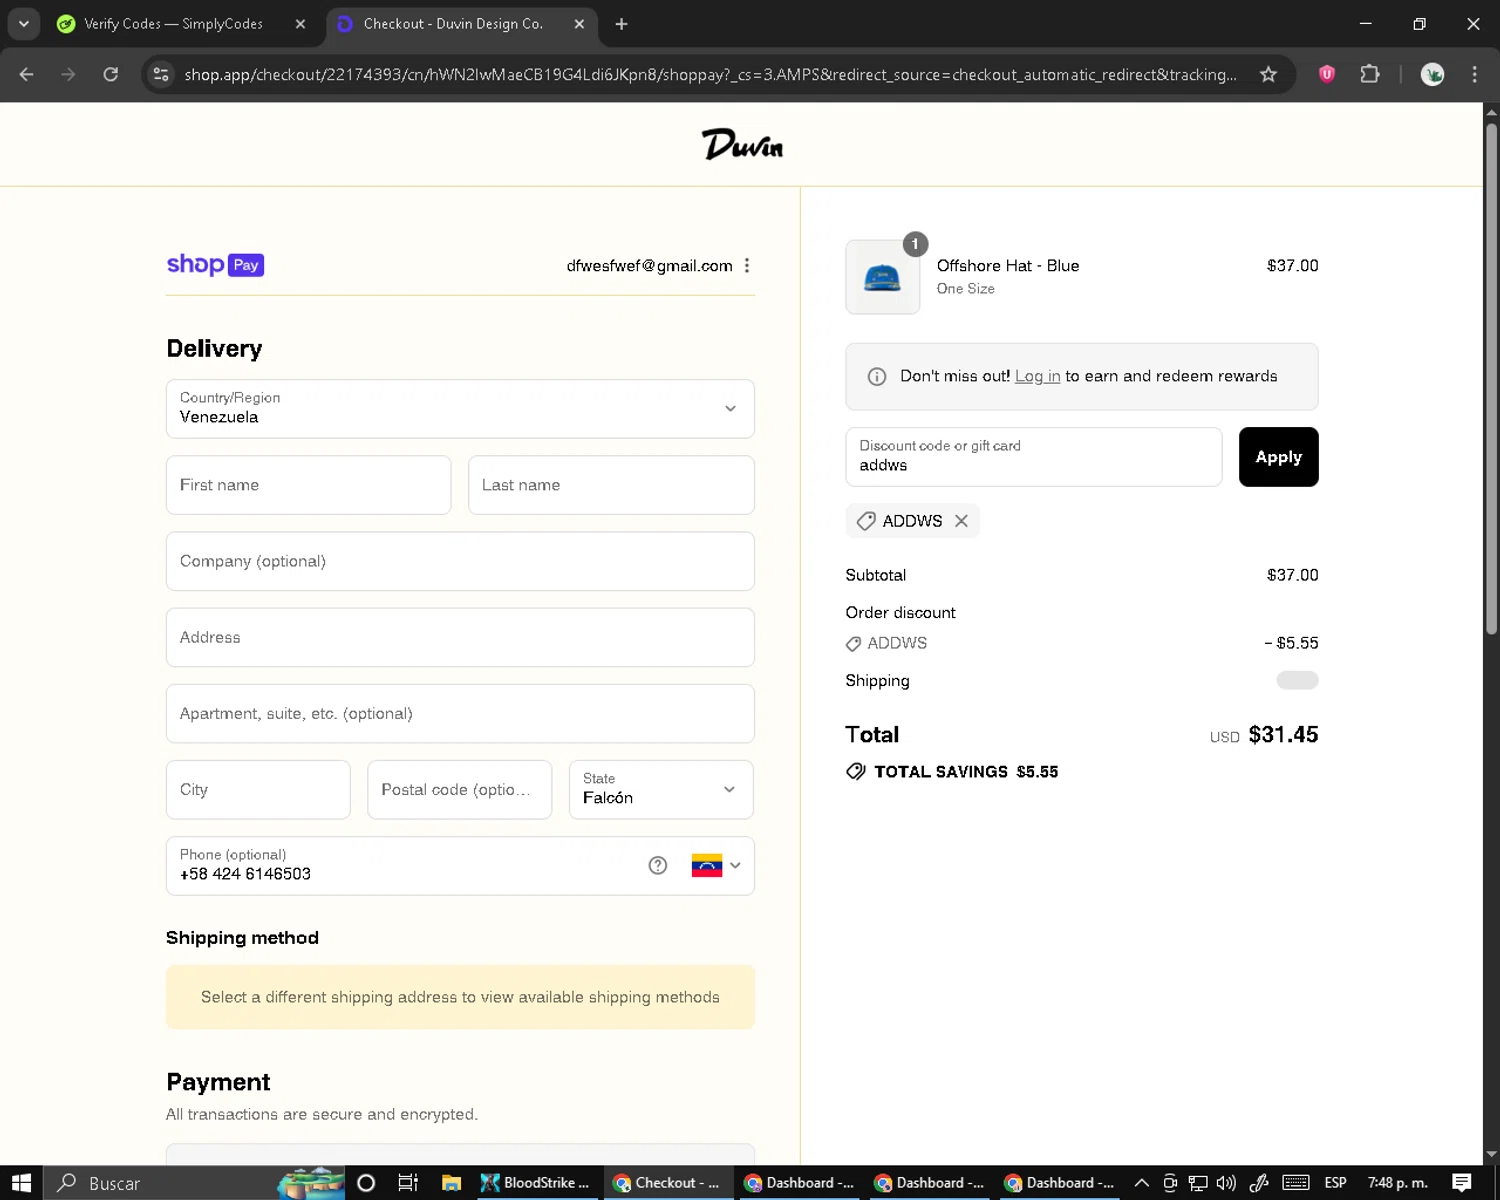Image resolution: width=1500 pixels, height=1200 pixels.
Task: Click the dfwesfwef@gmail.com email text
Action: [649, 265]
